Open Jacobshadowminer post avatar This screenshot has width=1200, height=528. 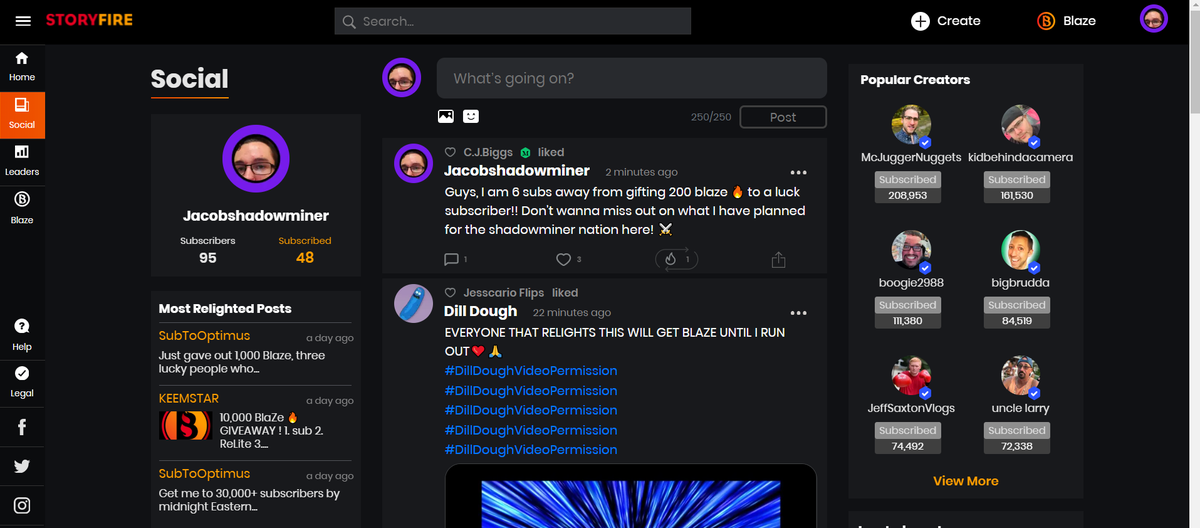[413, 163]
